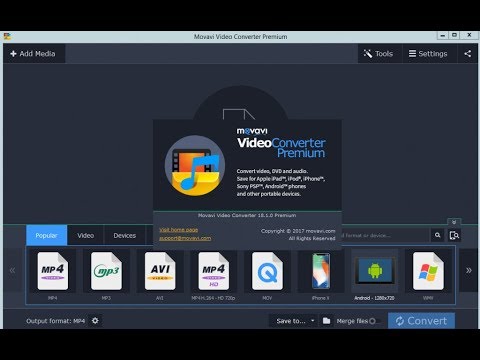The height and width of the screenshot is (360, 480).
Task: Click the support@movavi.com link
Action: (x=185, y=238)
